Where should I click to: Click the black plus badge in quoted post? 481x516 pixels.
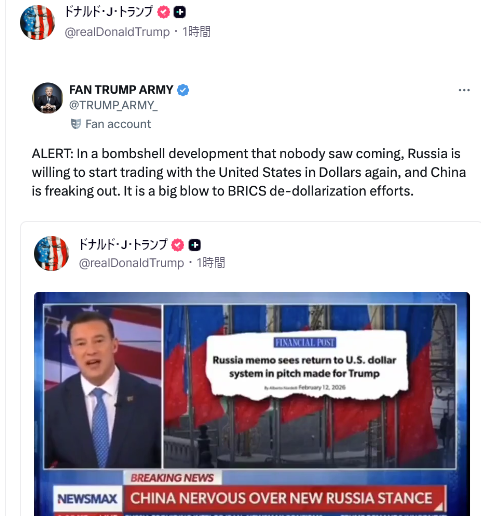pyautogui.click(x=195, y=245)
